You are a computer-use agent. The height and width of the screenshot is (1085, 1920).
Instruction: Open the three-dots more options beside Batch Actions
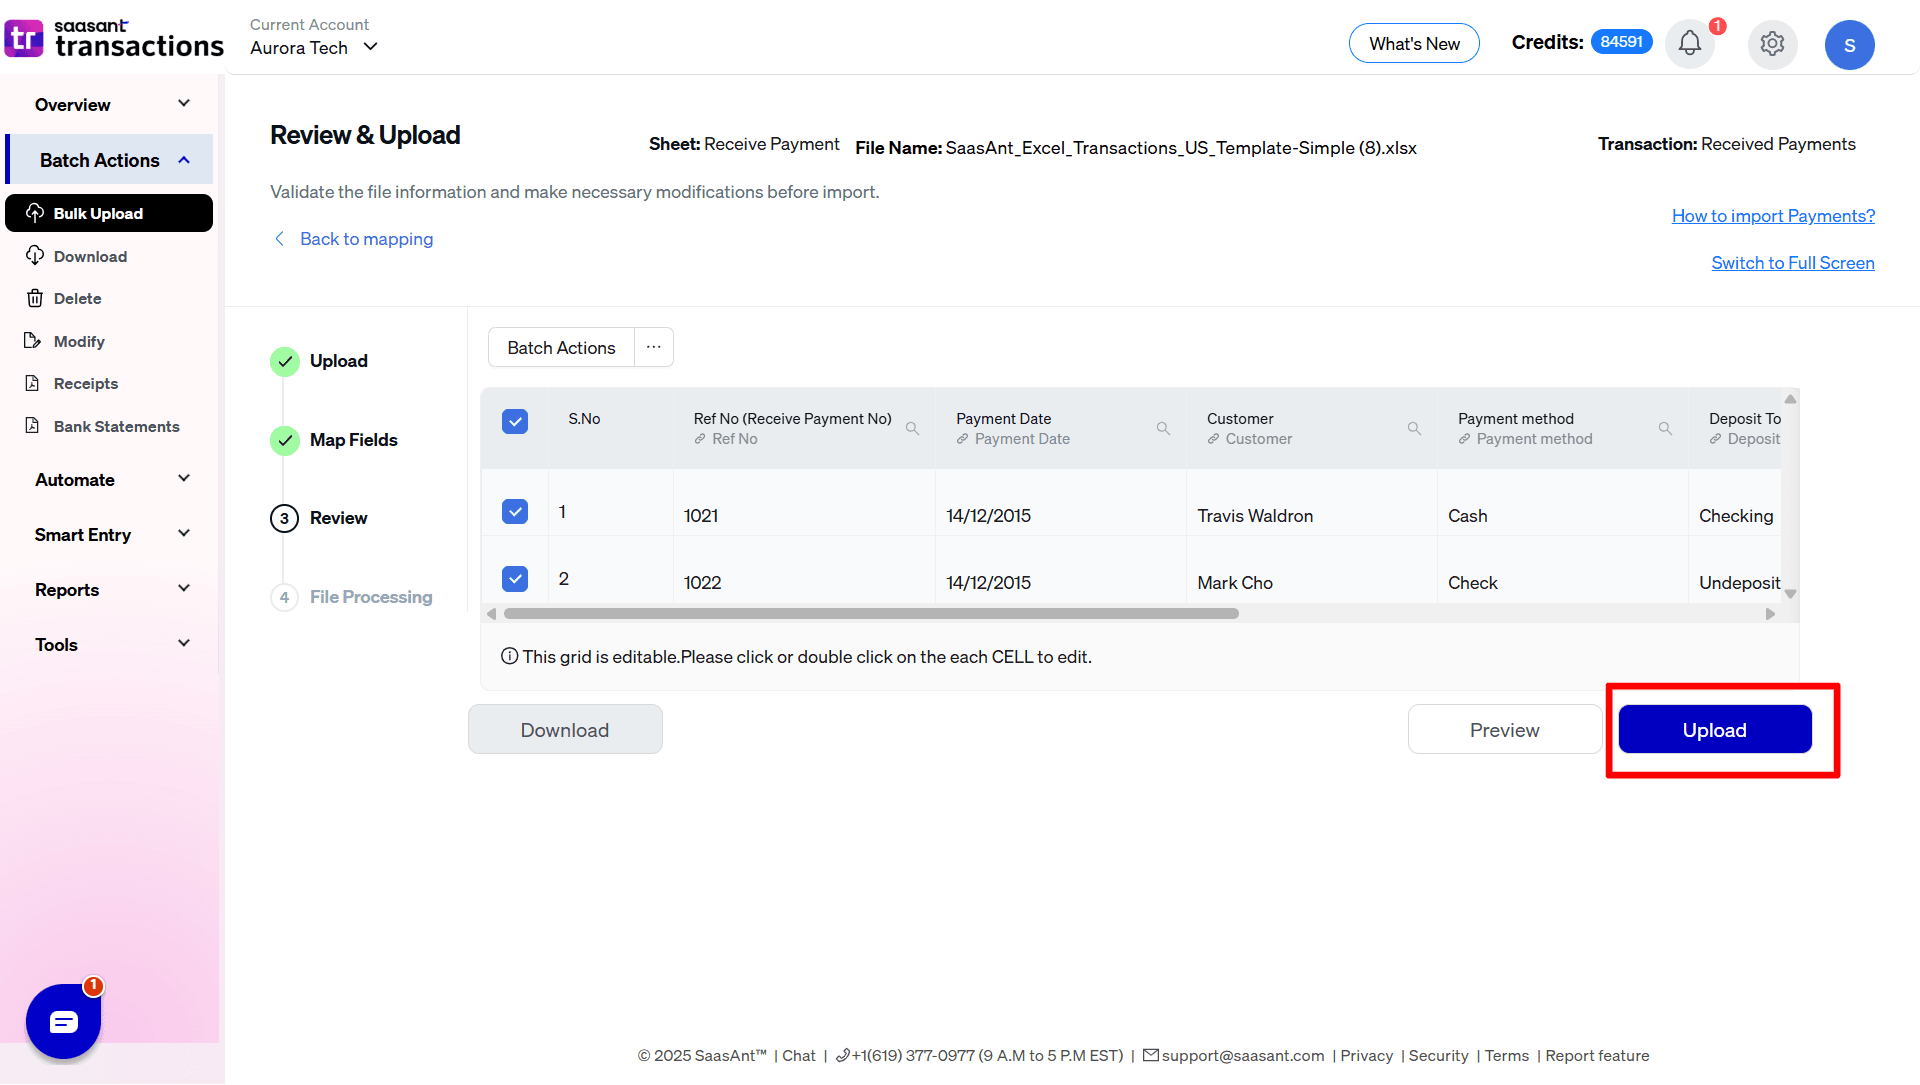tap(653, 347)
